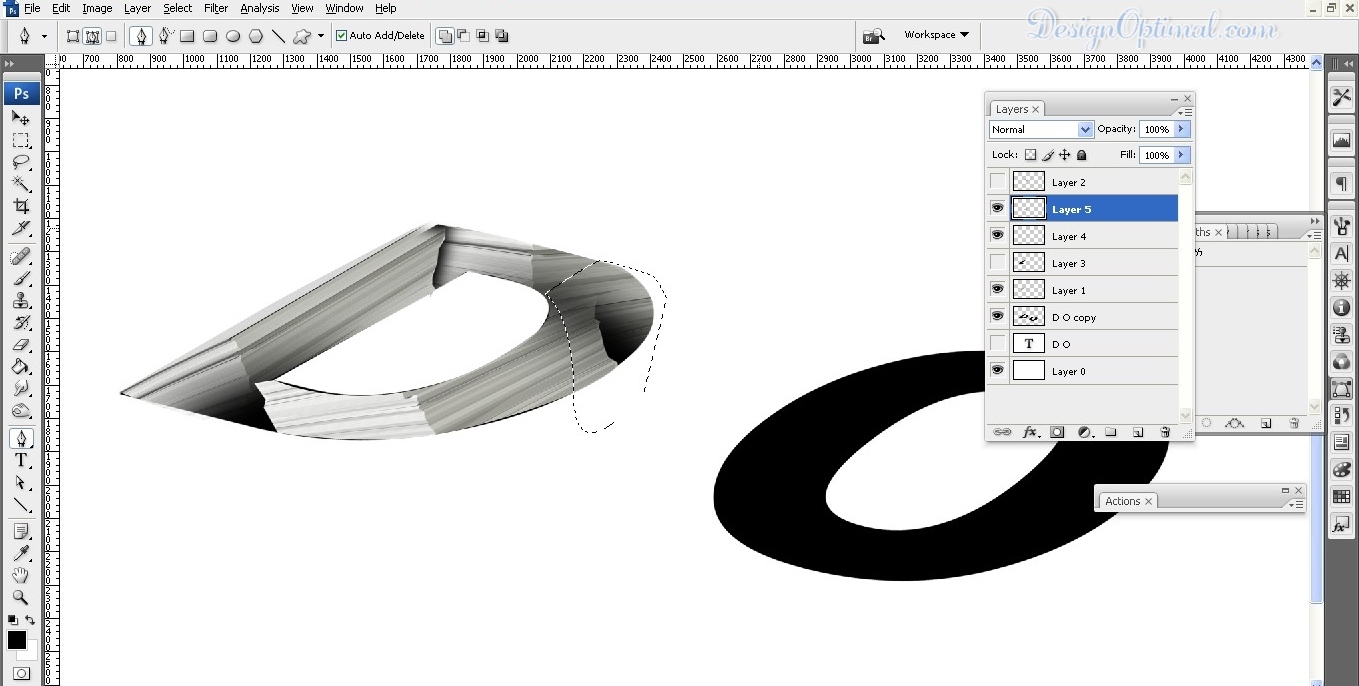Image resolution: width=1359 pixels, height=686 pixels.
Task: Open the File menu
Action: coord(32,8)
